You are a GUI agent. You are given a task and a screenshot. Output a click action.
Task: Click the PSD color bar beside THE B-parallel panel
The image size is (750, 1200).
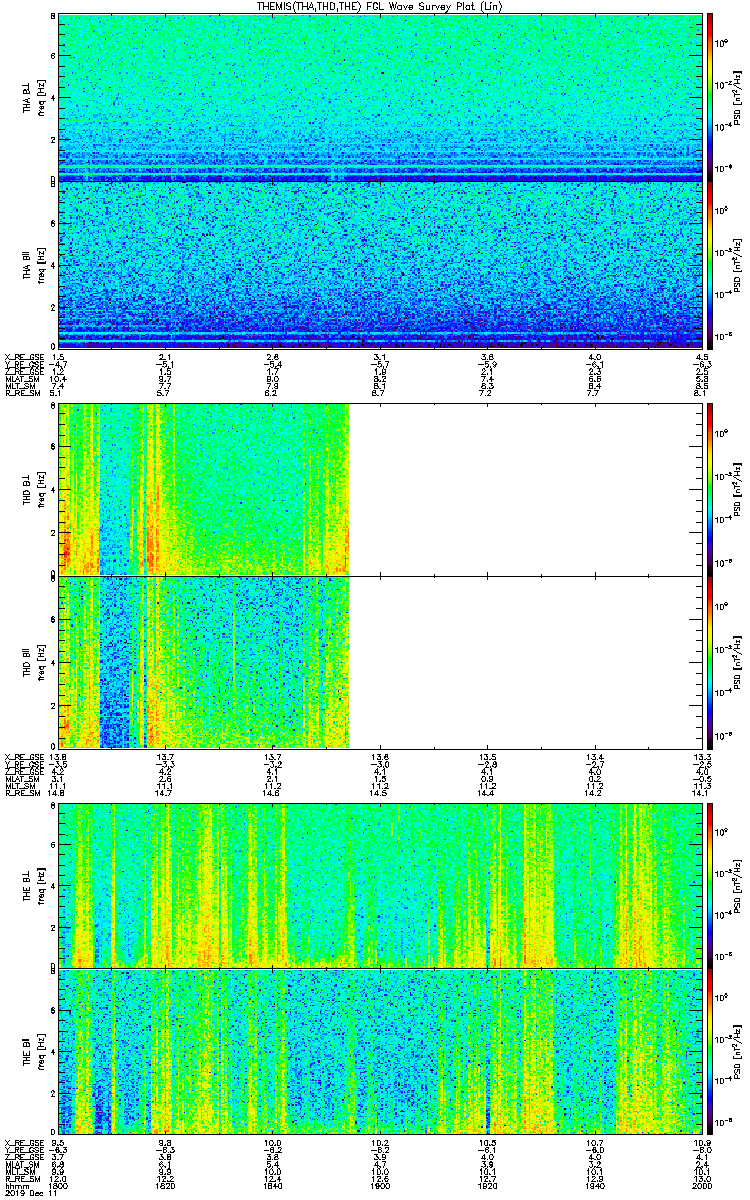click(x=710, y=1050)
